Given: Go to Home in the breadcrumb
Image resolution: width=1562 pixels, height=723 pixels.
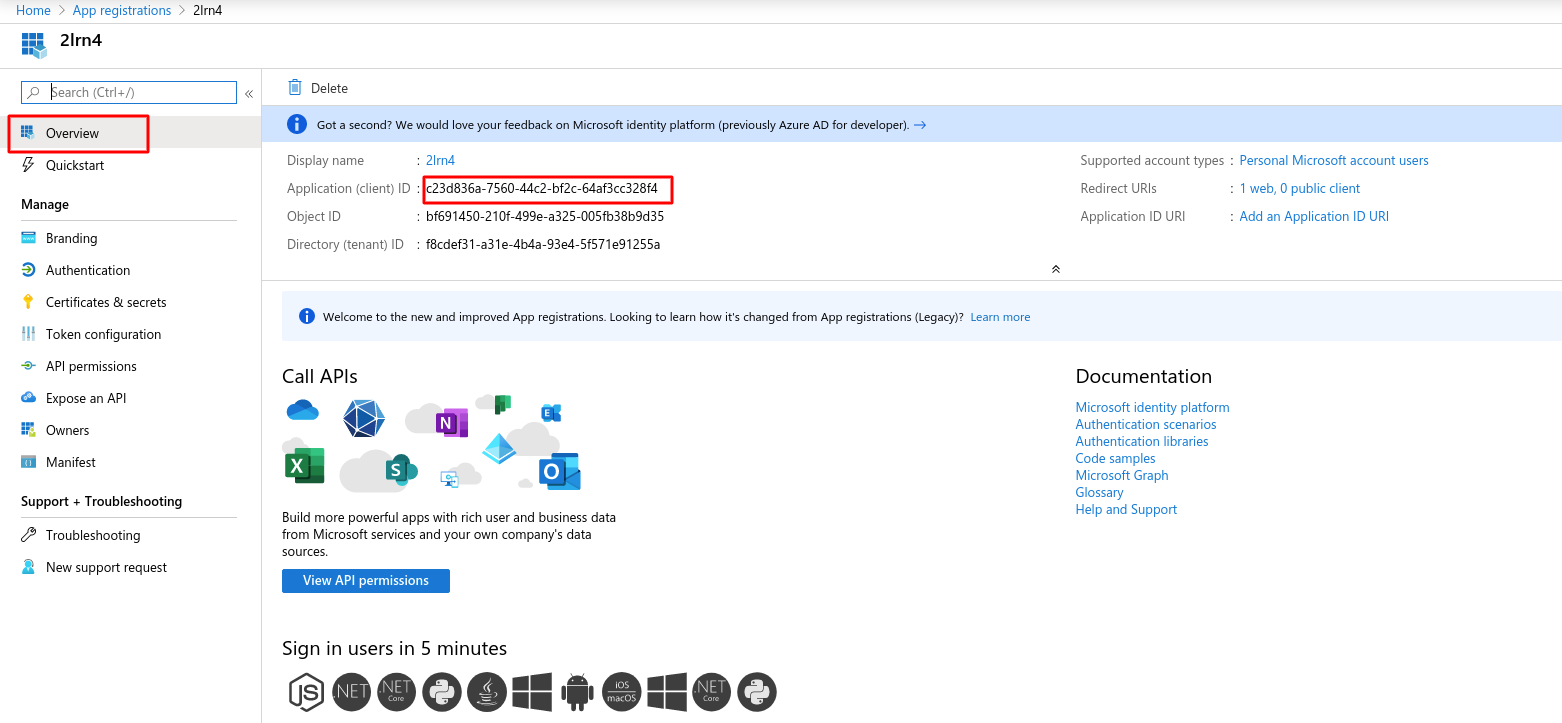Looking at the screenshot, I should [33, 10].
